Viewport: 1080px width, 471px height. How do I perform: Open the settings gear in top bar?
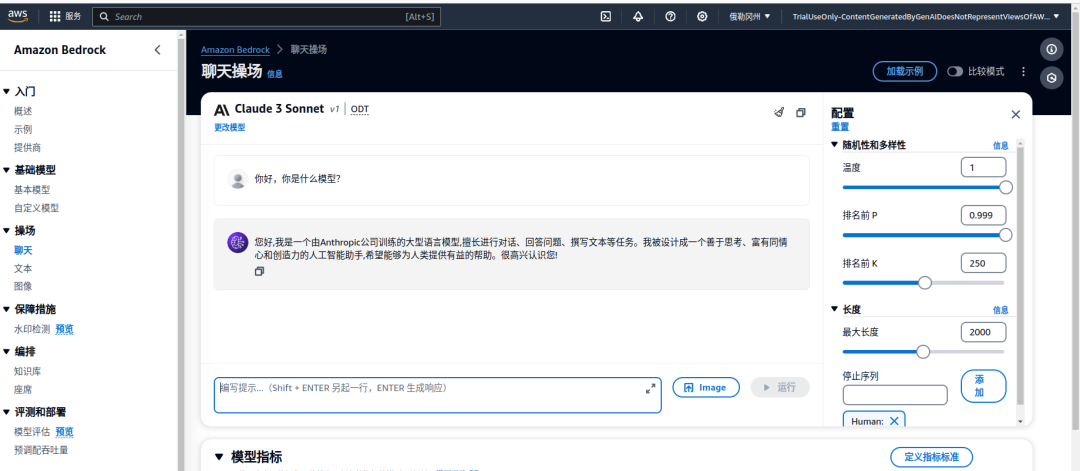(x=702, y=17)
